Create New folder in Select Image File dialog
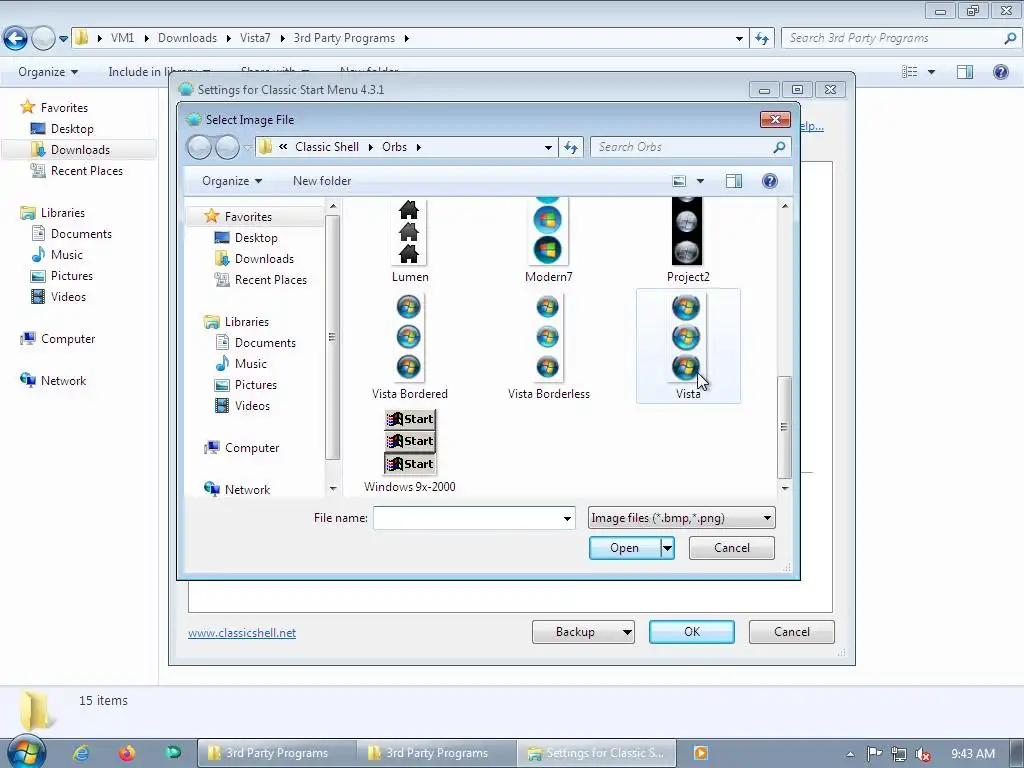1024x768 pixels. point(322,181)
